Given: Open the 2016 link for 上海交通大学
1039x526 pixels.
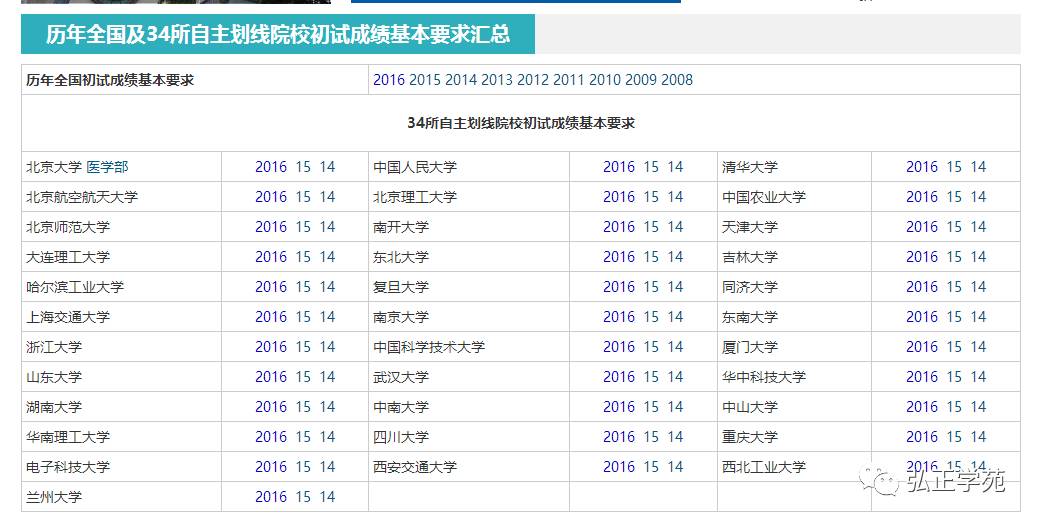Looking at the screenshot, I should pyautogui.click(x=271, y=317).
